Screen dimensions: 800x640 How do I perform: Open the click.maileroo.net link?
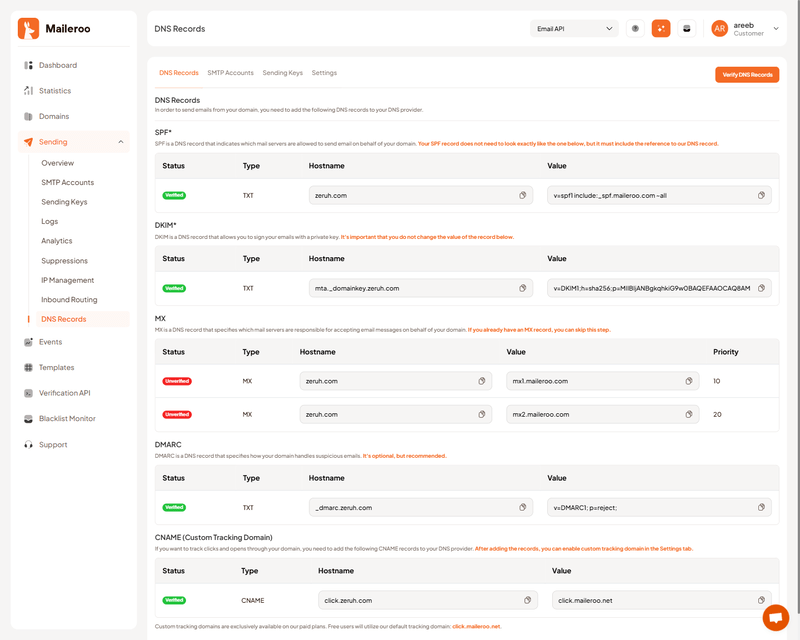coord(476,626)
